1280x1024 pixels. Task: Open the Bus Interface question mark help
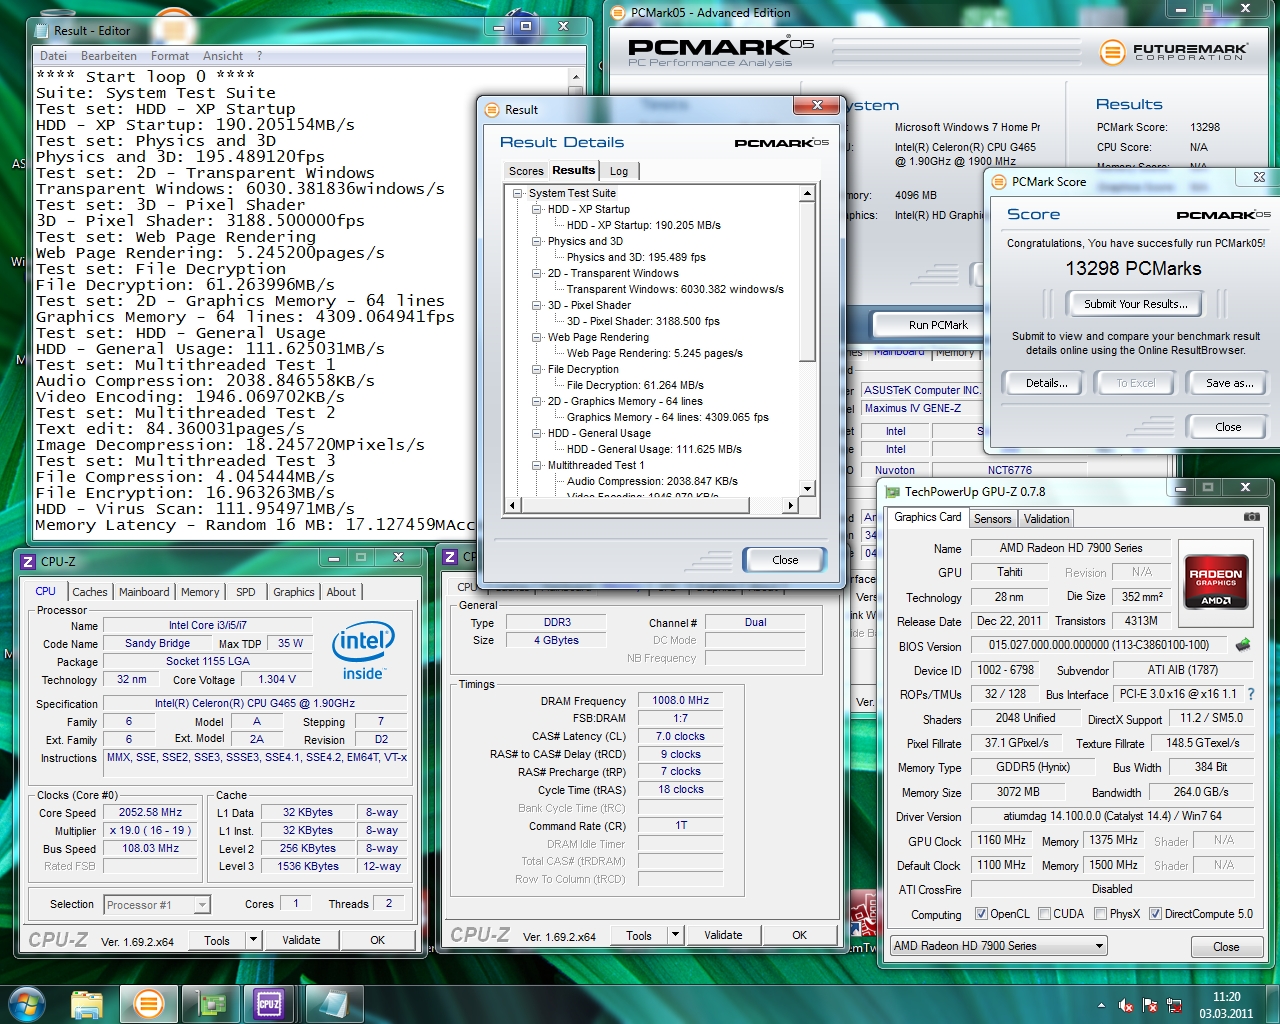click(x=1251, y=694)
